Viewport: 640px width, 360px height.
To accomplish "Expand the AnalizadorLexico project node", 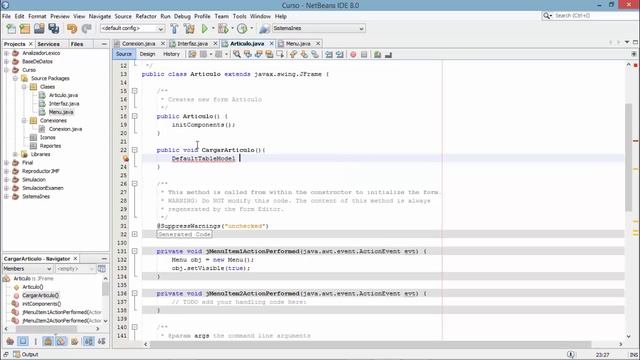I will coord(7,53).
